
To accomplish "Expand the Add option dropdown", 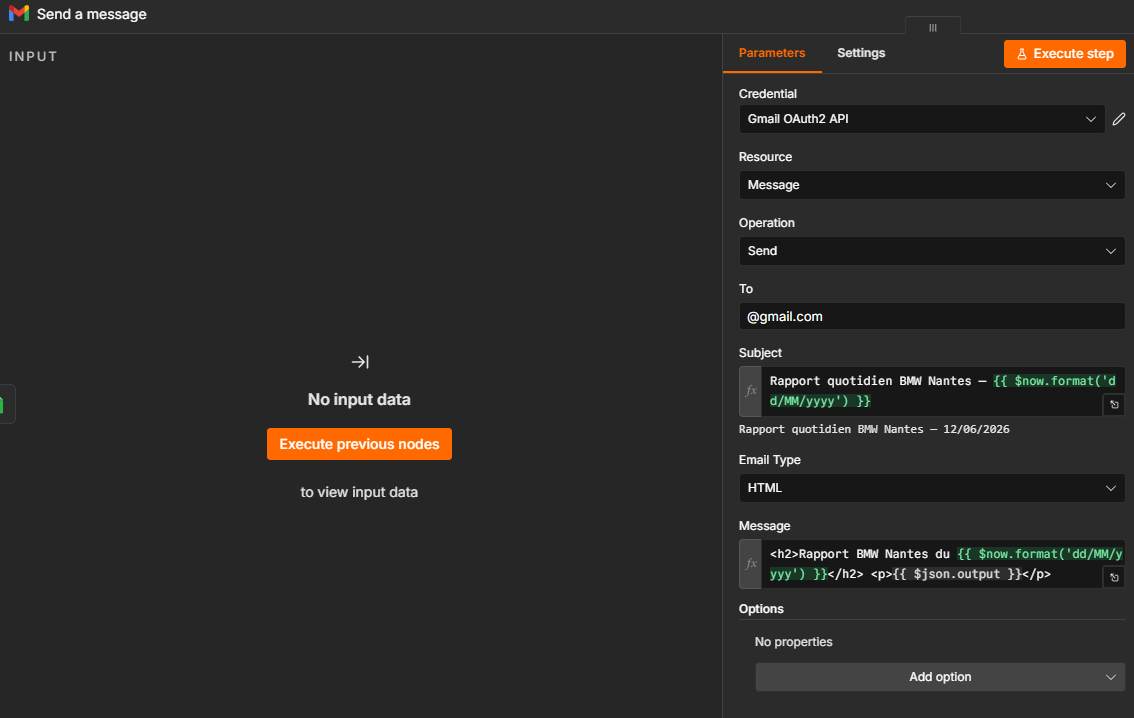I will click(940, 677).
